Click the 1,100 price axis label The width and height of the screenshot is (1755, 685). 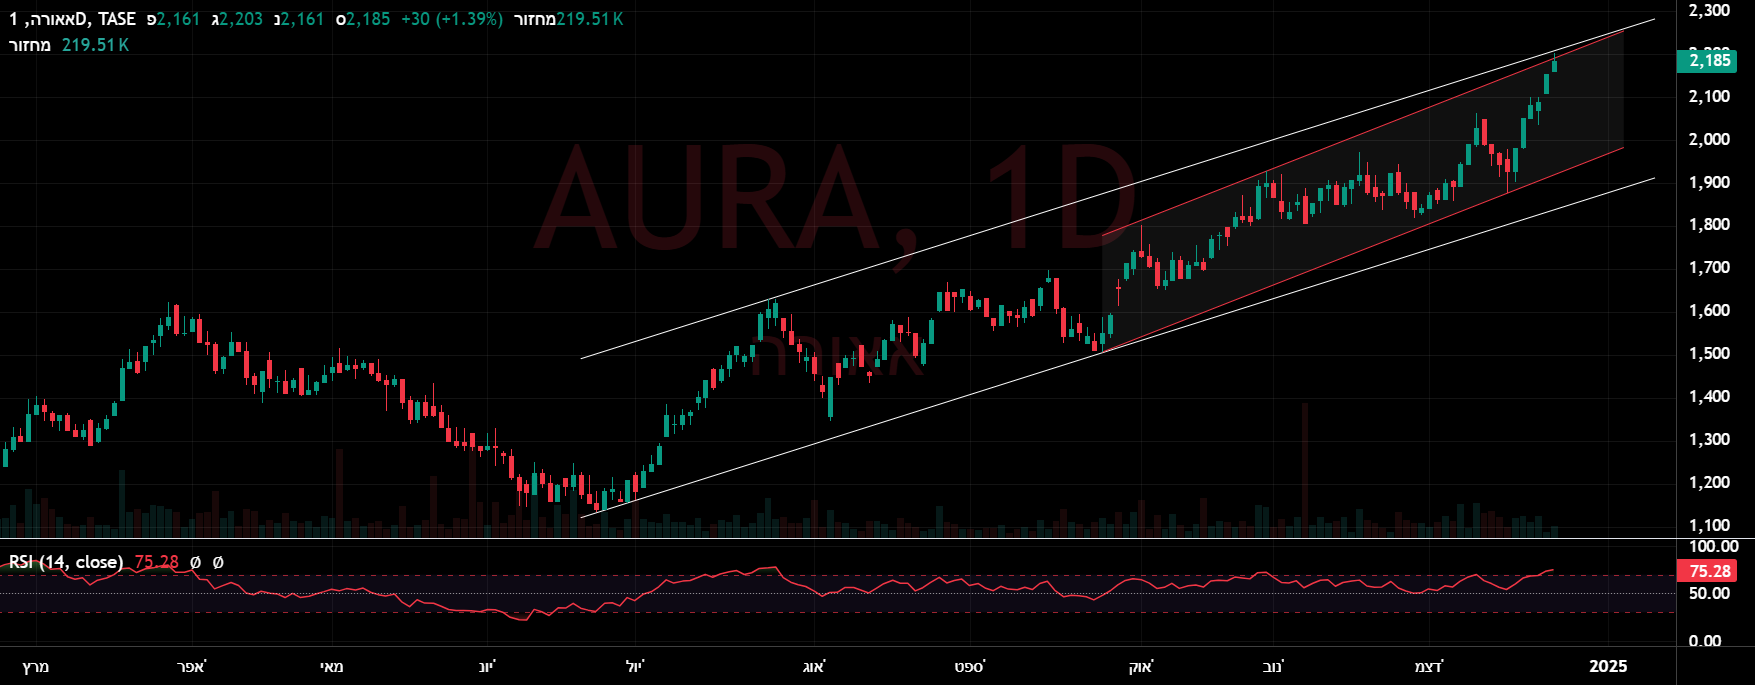1709,525
